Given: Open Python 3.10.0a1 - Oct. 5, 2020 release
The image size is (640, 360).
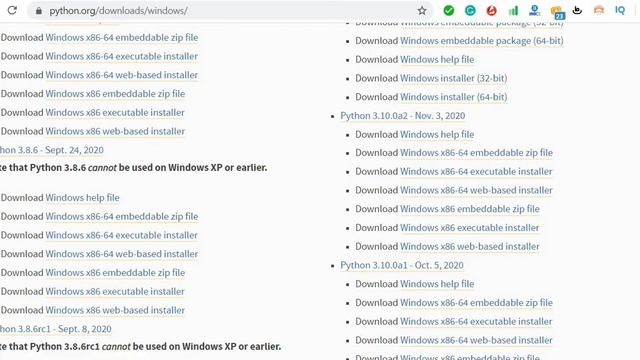Looking at the screenshot, I should tap(402, 265).
